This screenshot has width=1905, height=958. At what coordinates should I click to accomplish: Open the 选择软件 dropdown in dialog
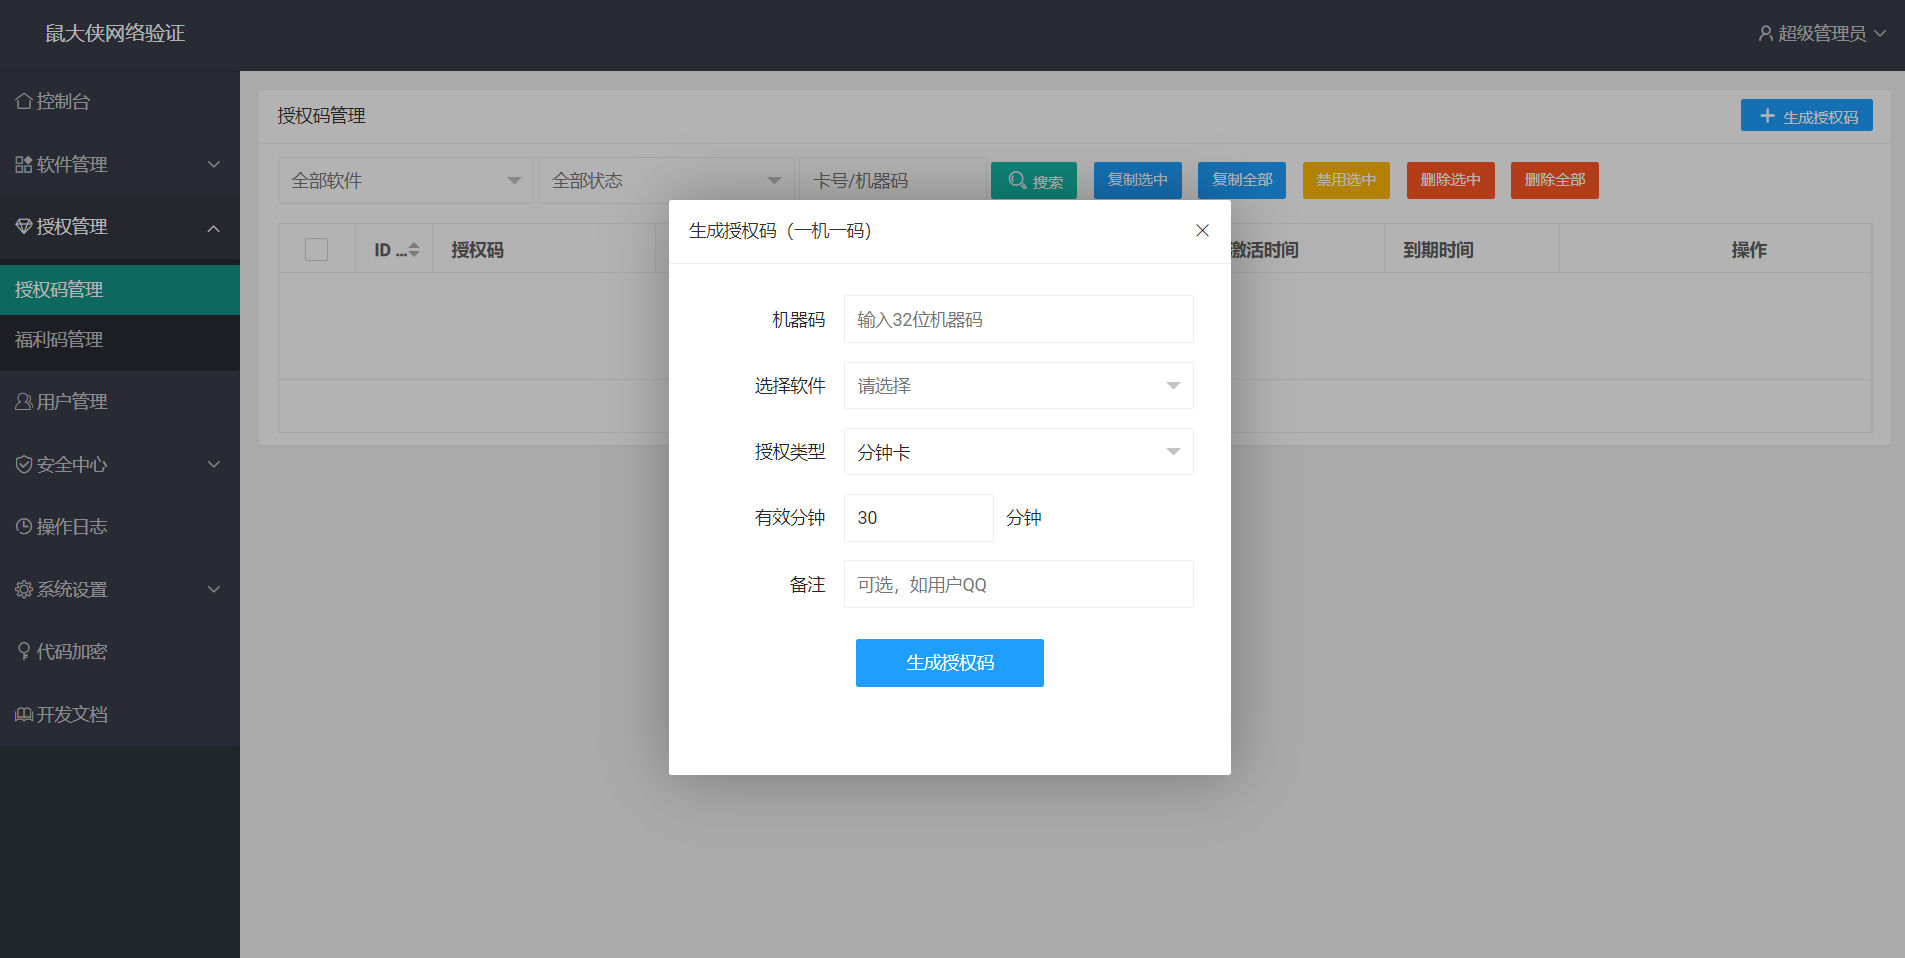coord(1018,386)
